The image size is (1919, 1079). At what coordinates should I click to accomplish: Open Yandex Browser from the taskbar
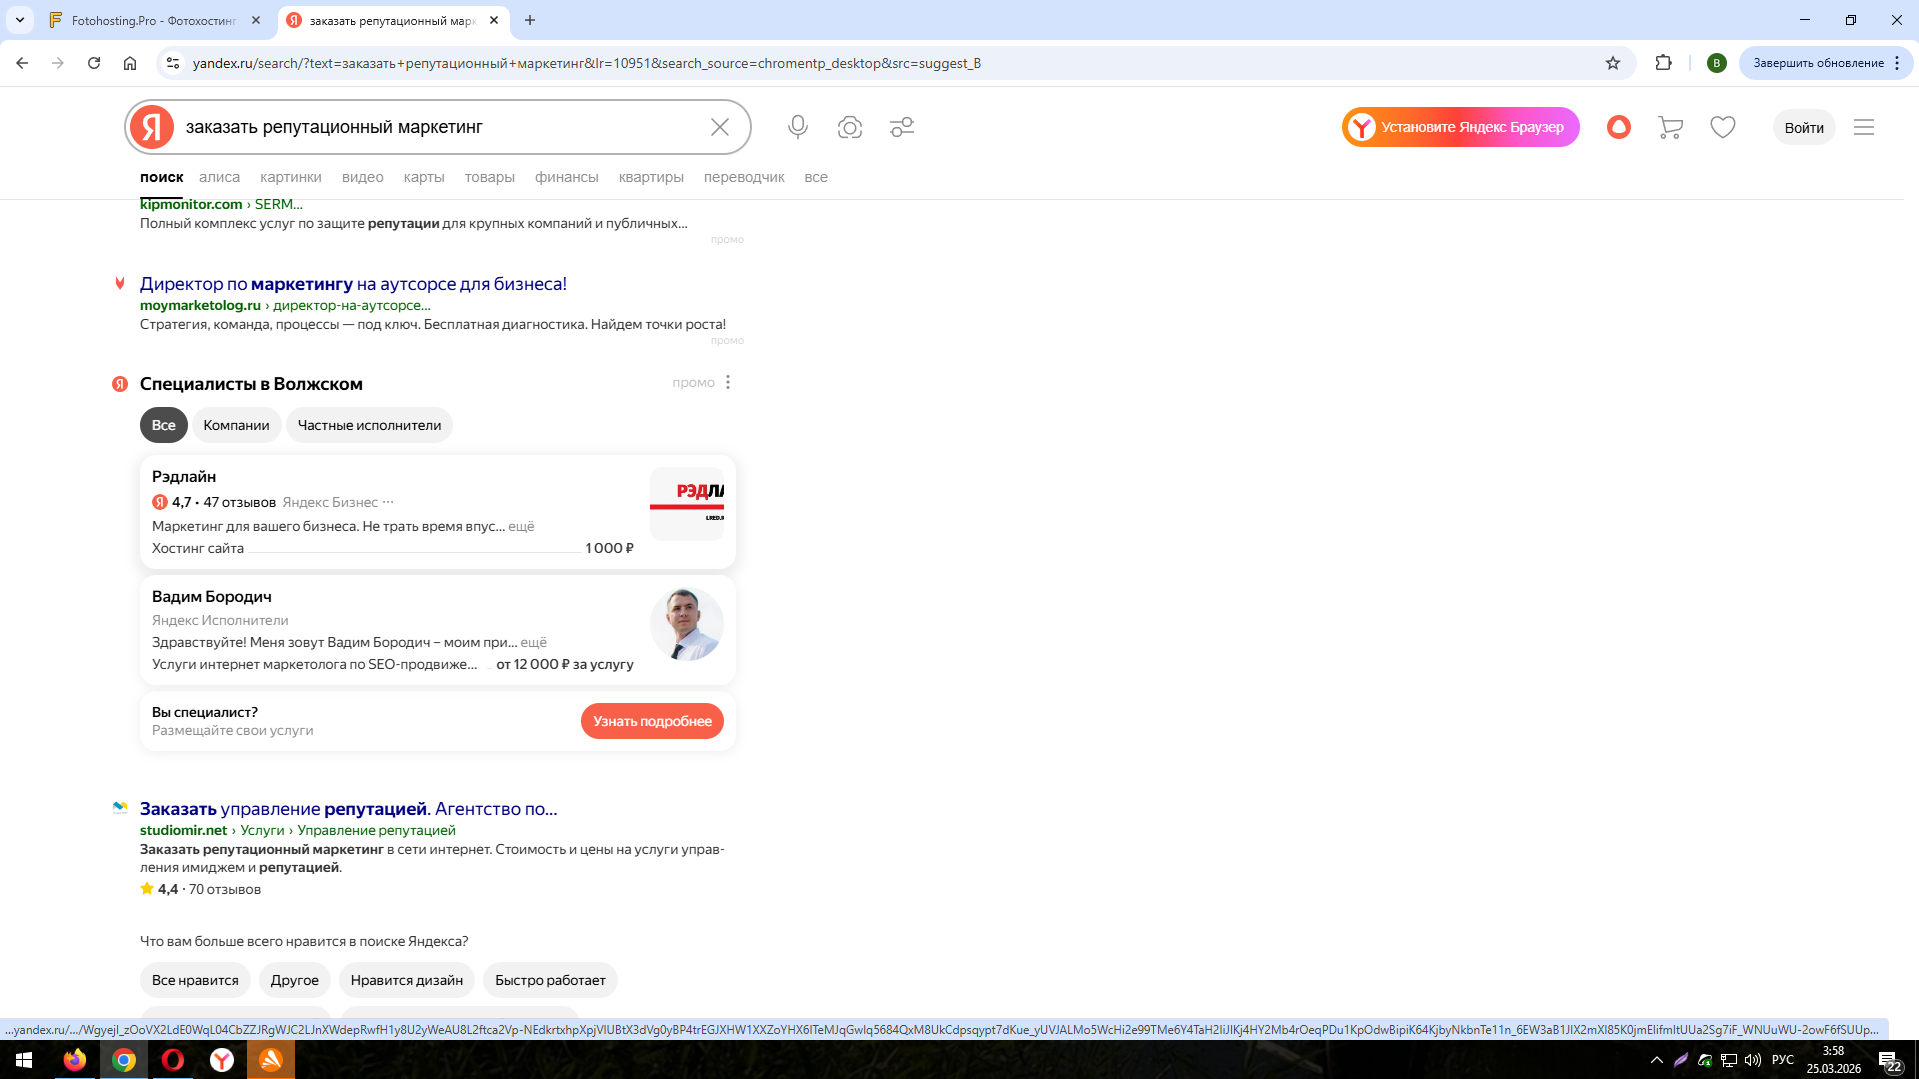click(222, 1060)
